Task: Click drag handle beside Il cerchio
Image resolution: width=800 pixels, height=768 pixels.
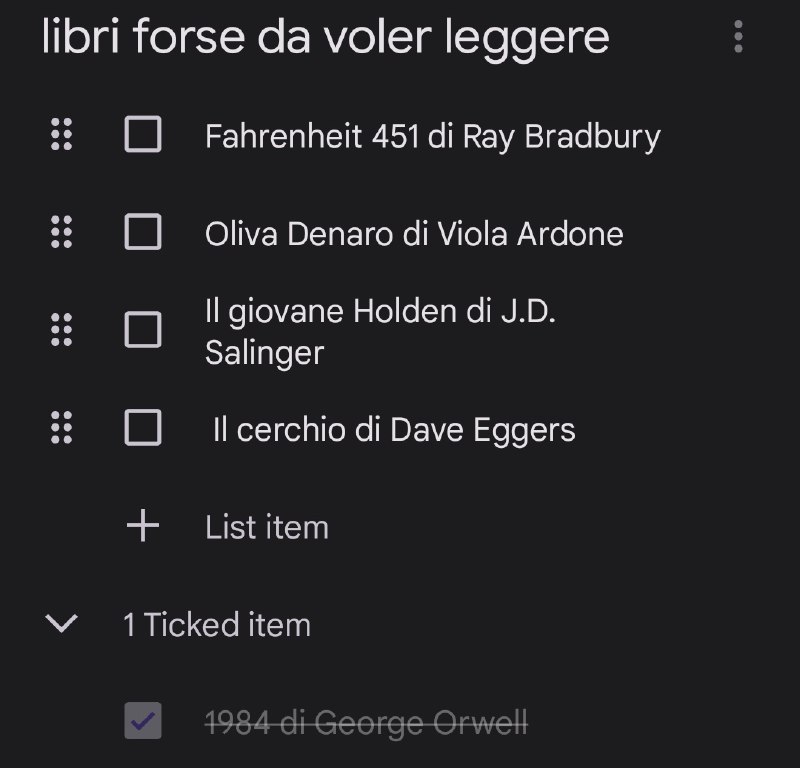Action: [62, 428]
